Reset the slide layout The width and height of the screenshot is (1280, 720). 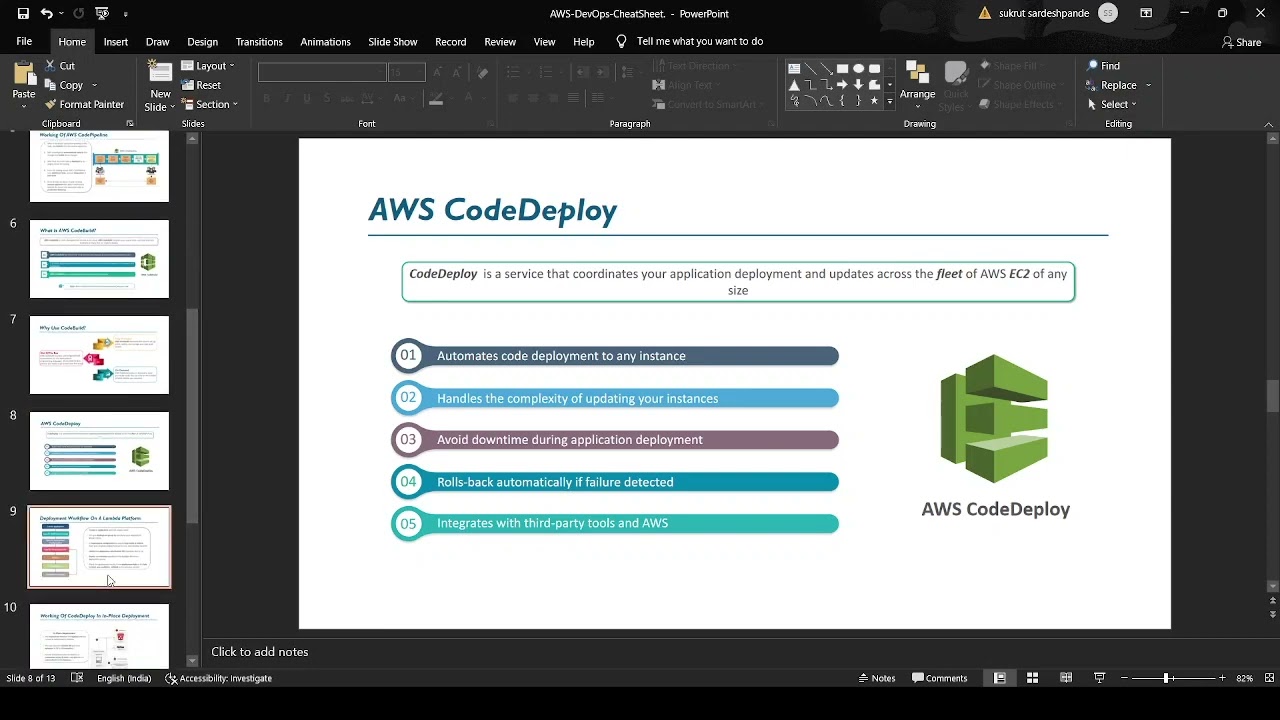pyautogui.click(x=201, y=85)
